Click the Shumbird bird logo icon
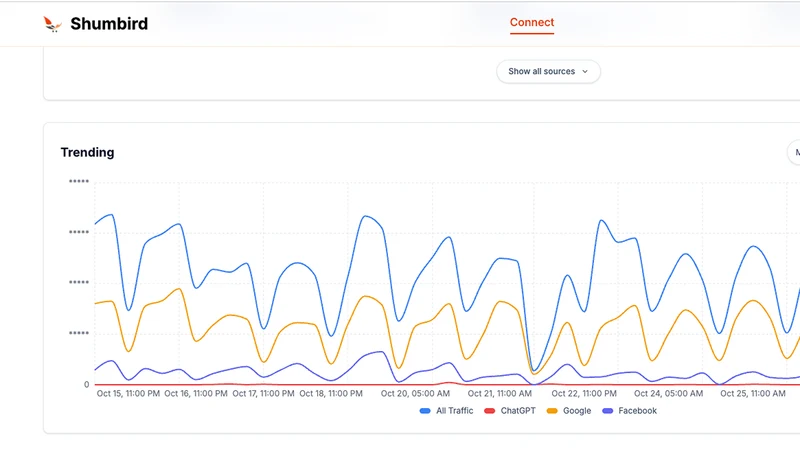Image resolution: width=800 pixels, height=450 pixels. 52,24
